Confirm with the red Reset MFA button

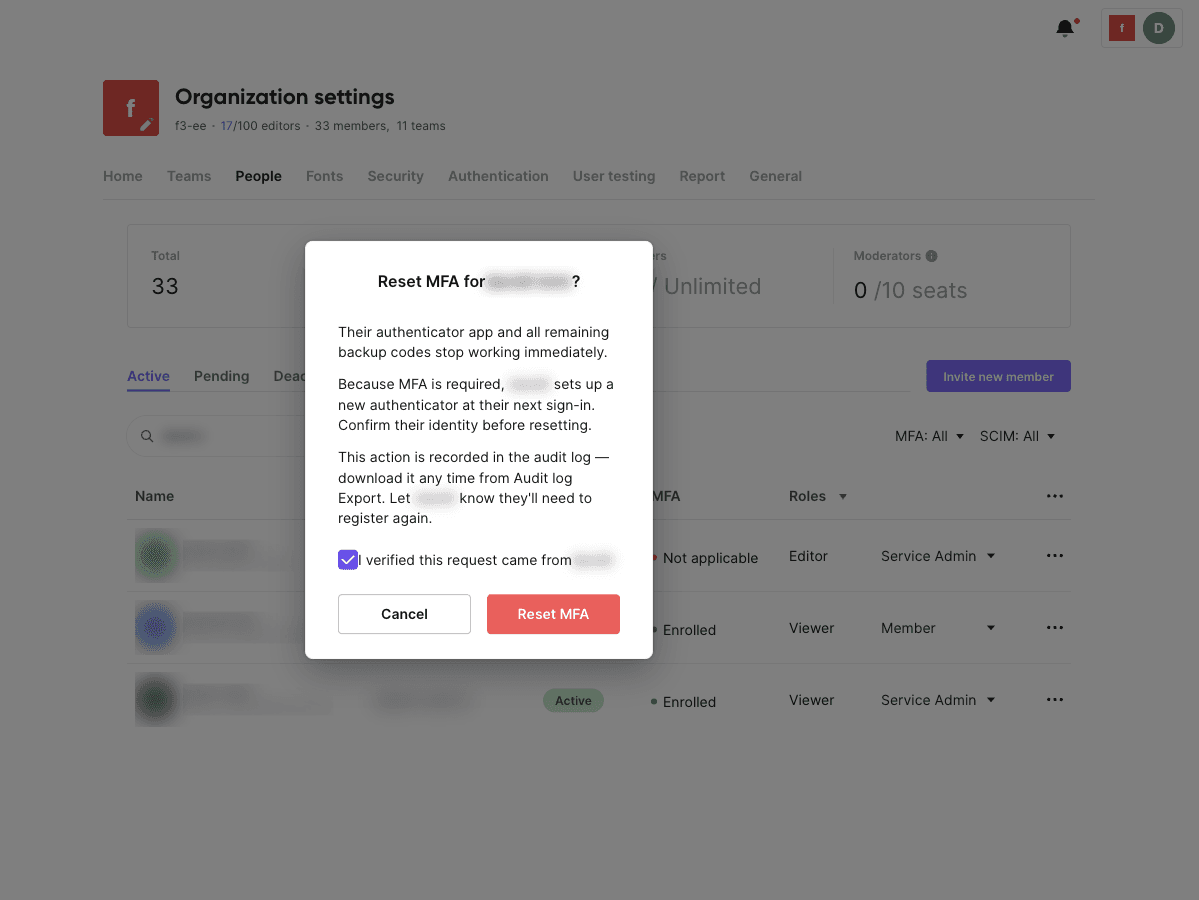pos(553,614)
